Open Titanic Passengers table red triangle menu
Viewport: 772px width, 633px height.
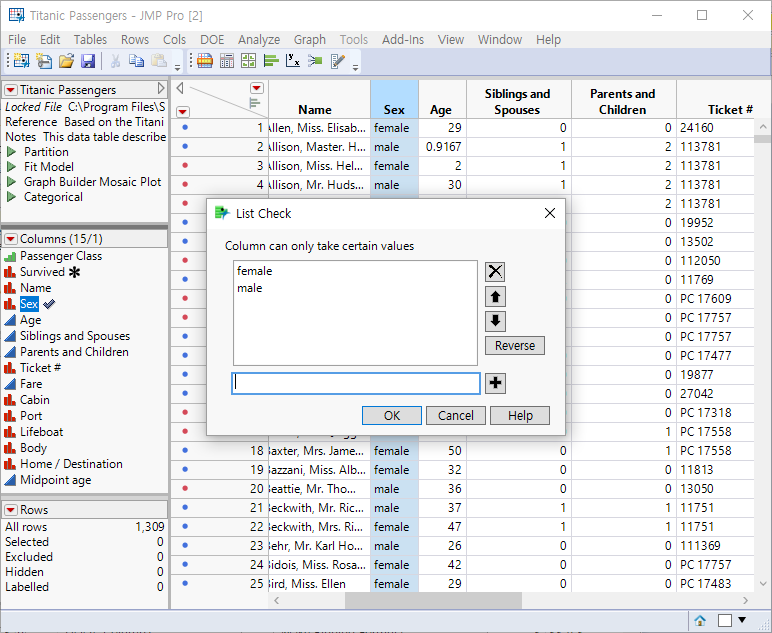pos(11,90)
